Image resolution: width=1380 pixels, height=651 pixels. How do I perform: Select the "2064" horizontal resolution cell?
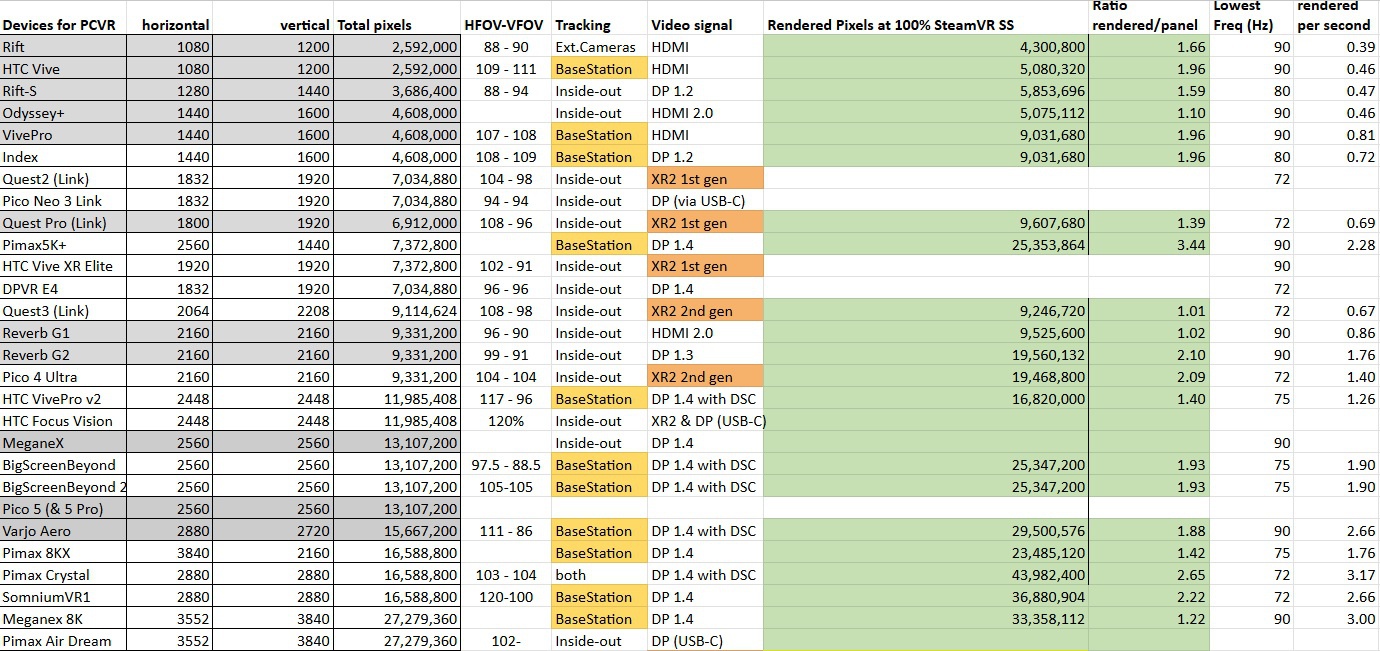click(x=170, y=311)
